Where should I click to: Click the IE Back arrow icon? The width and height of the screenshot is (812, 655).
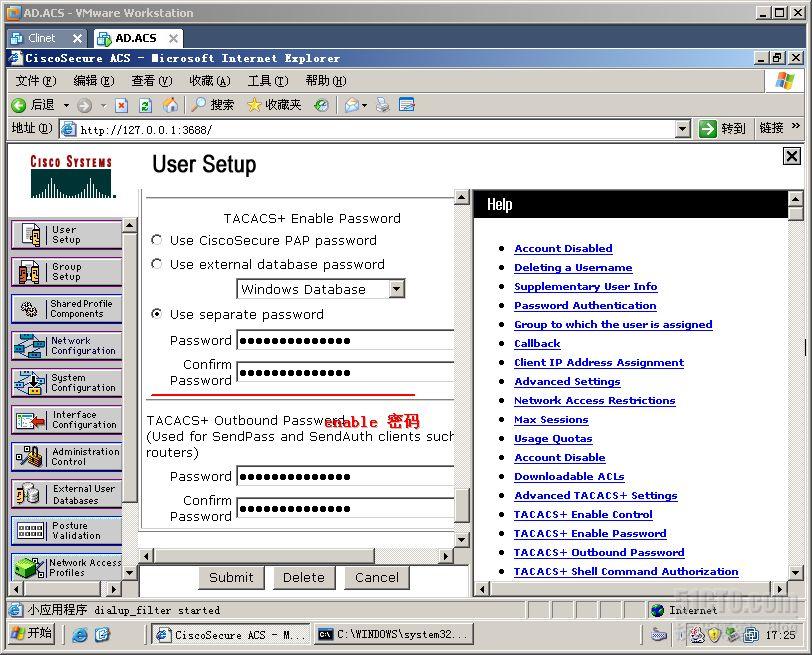19,106
